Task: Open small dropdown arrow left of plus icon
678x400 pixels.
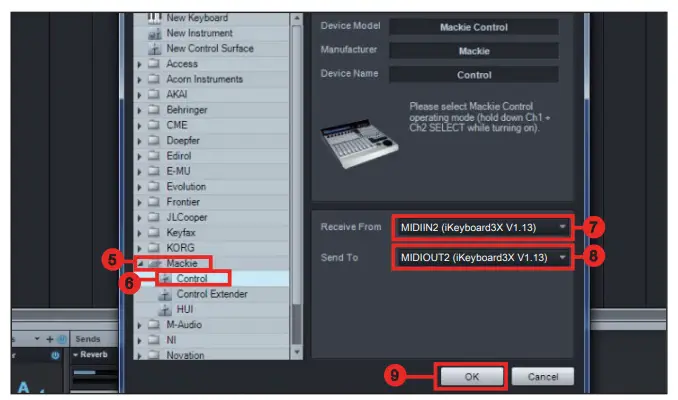Action: [37, 339]
